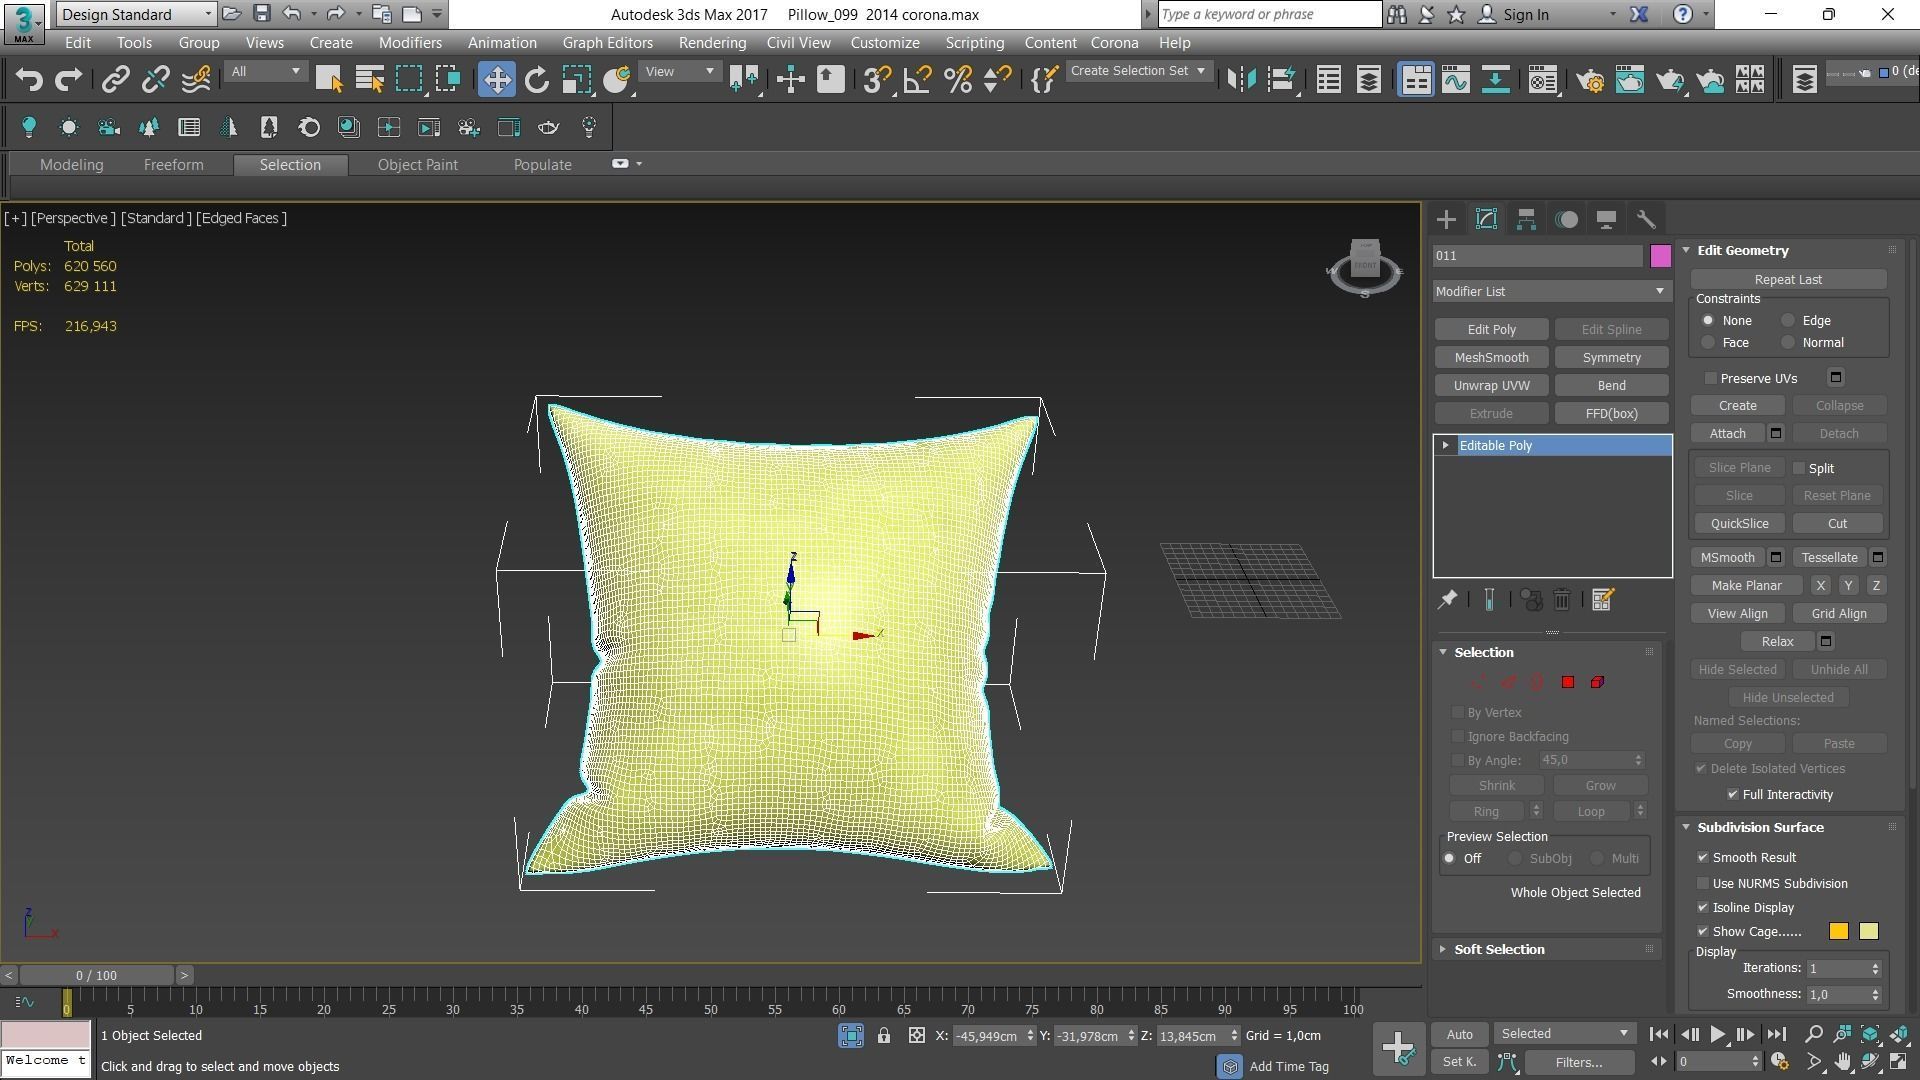Open Render Setup icon
Image resolution: width=1920 pixels, height=1080 pixels.
pyautogui.click(x=1590, y=79)
